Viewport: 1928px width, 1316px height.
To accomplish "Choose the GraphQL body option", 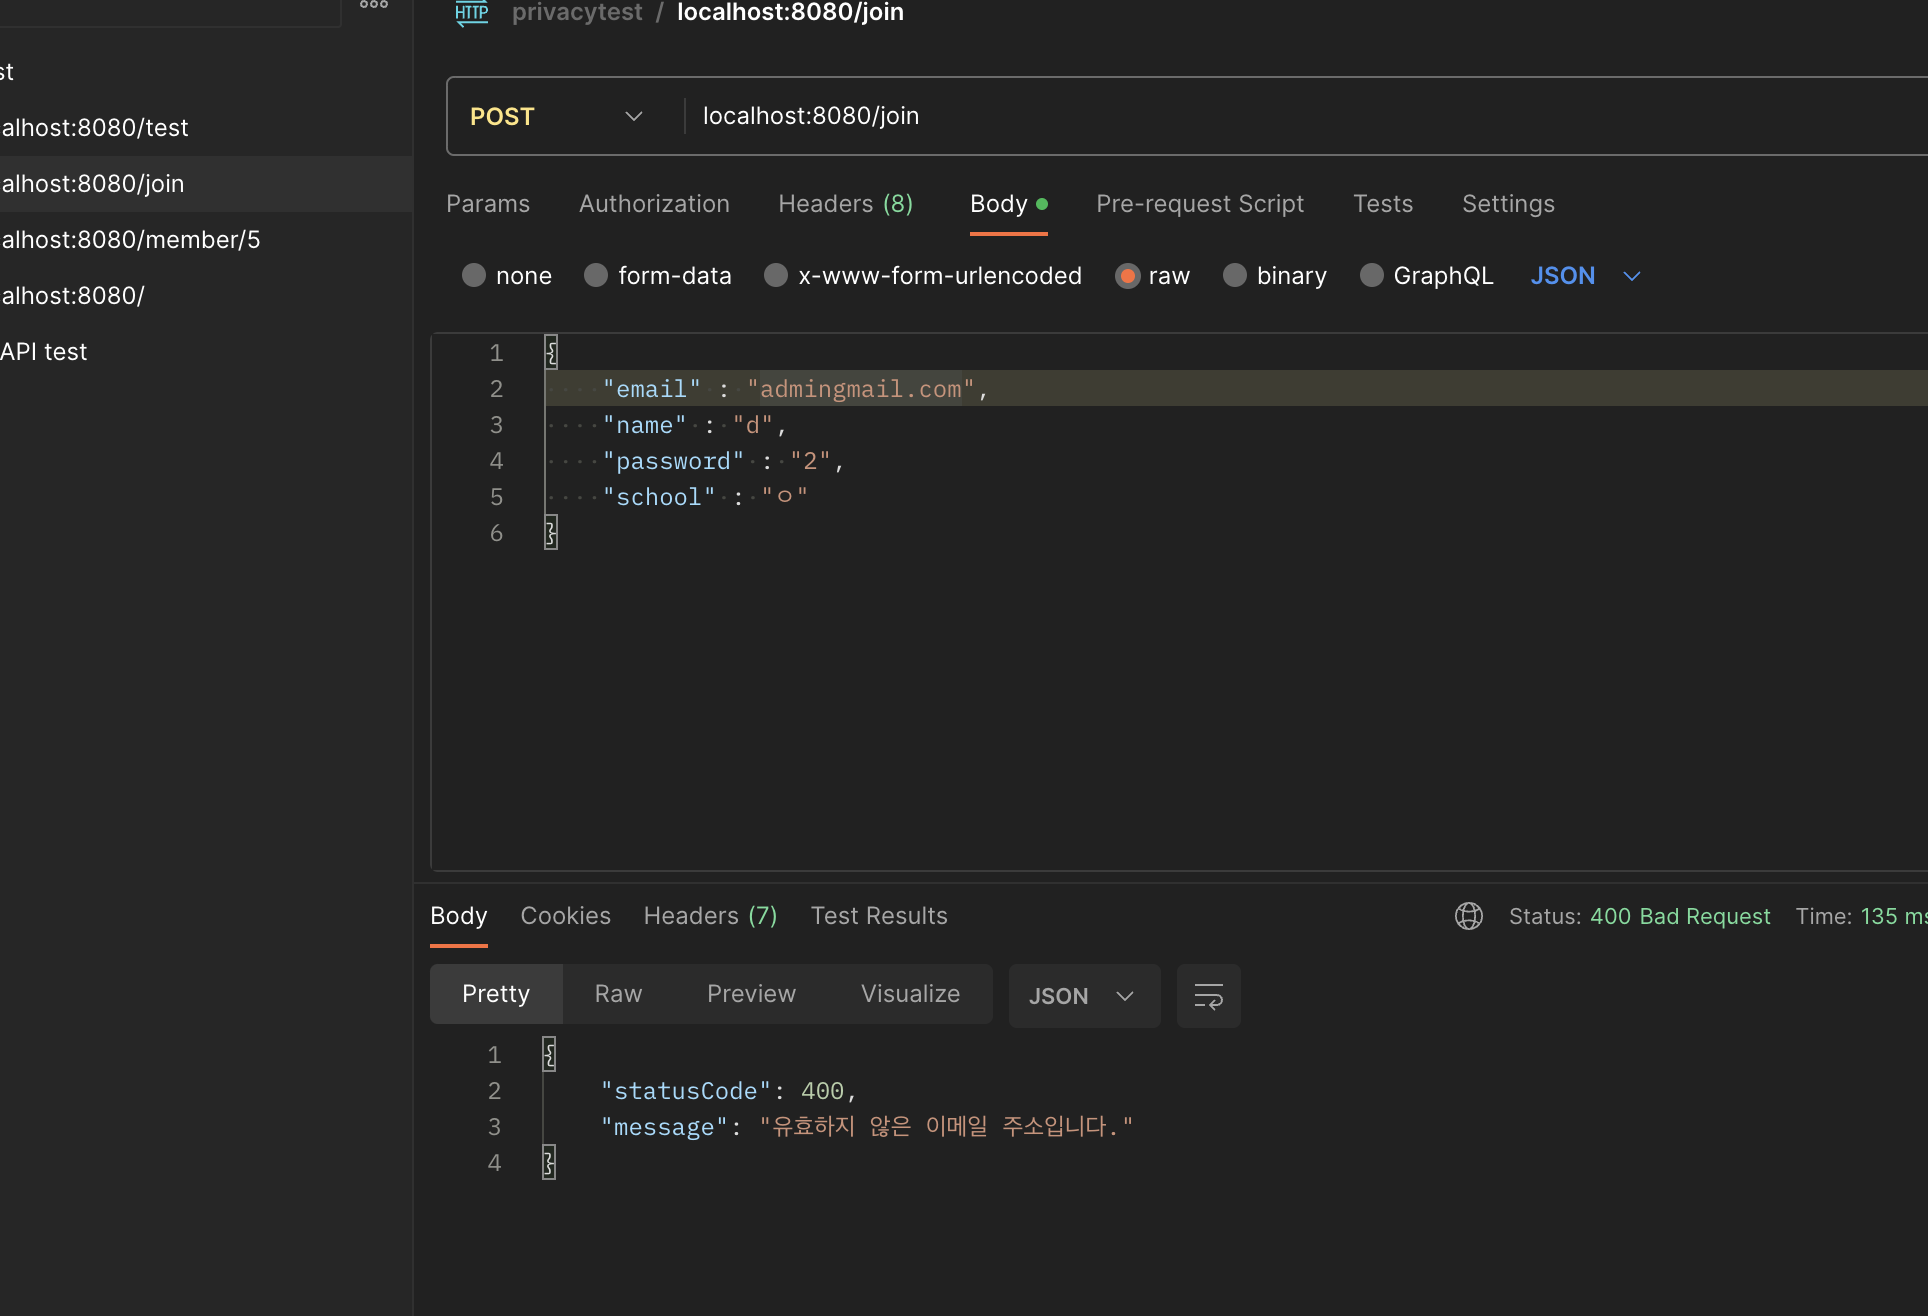I will (1372, 276).
